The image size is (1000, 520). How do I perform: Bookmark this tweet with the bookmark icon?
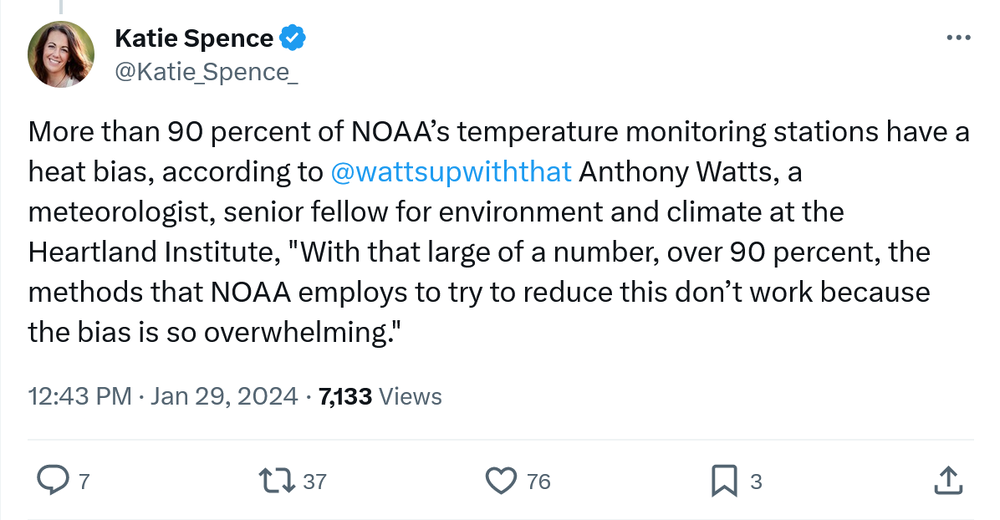click(x=724, y=481)
